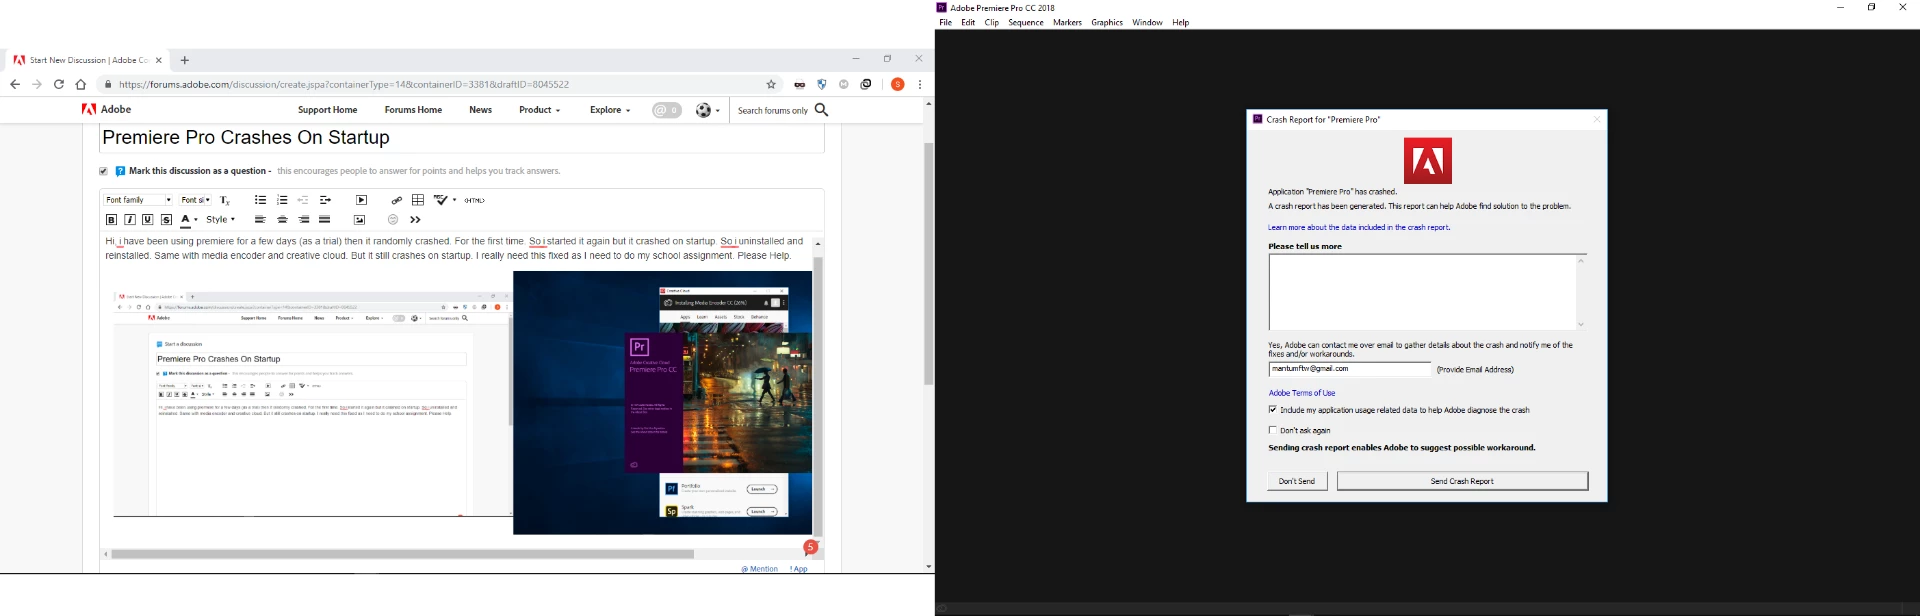Click the Search forums only field
Screen dimensions: 1920x616
[773, 110]
